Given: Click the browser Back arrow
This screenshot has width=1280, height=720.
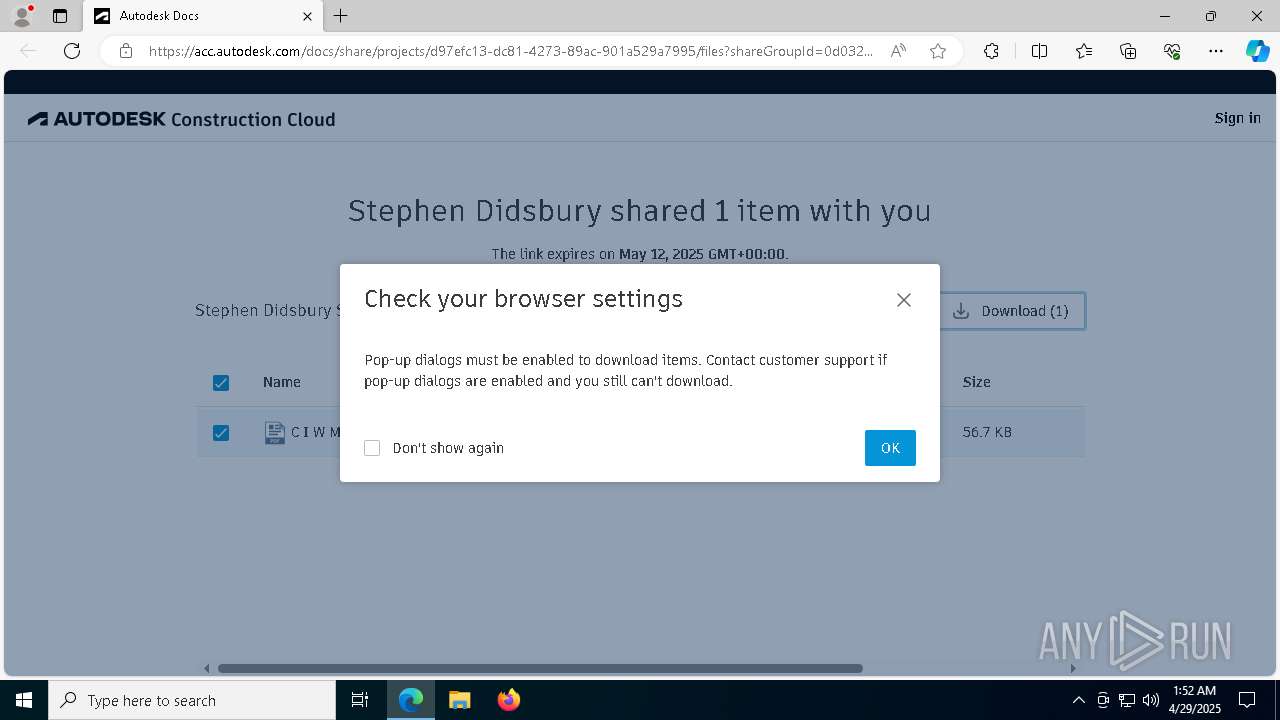Looking at the screenshot, I should point(28,51).
